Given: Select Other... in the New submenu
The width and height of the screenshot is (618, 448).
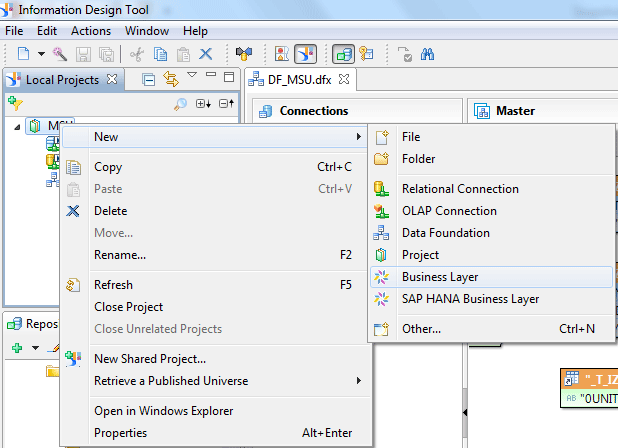Looking at the screenshot, I should pos(491,329).
